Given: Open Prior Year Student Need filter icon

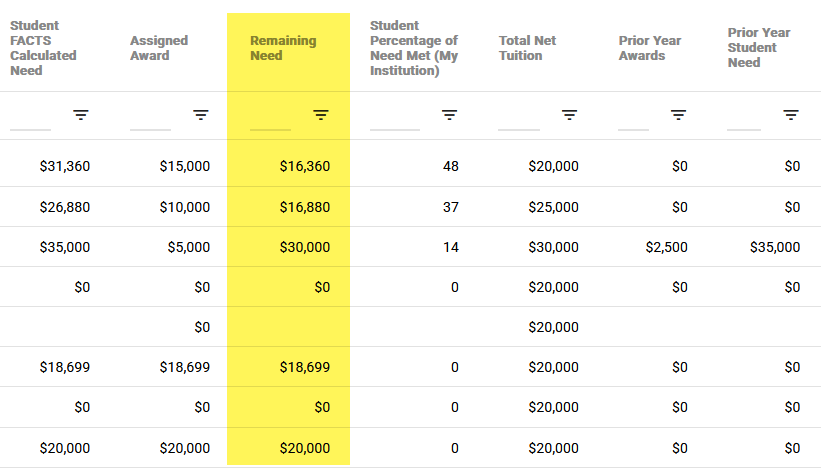Looking at the screenshot, I should click(791, 115).
